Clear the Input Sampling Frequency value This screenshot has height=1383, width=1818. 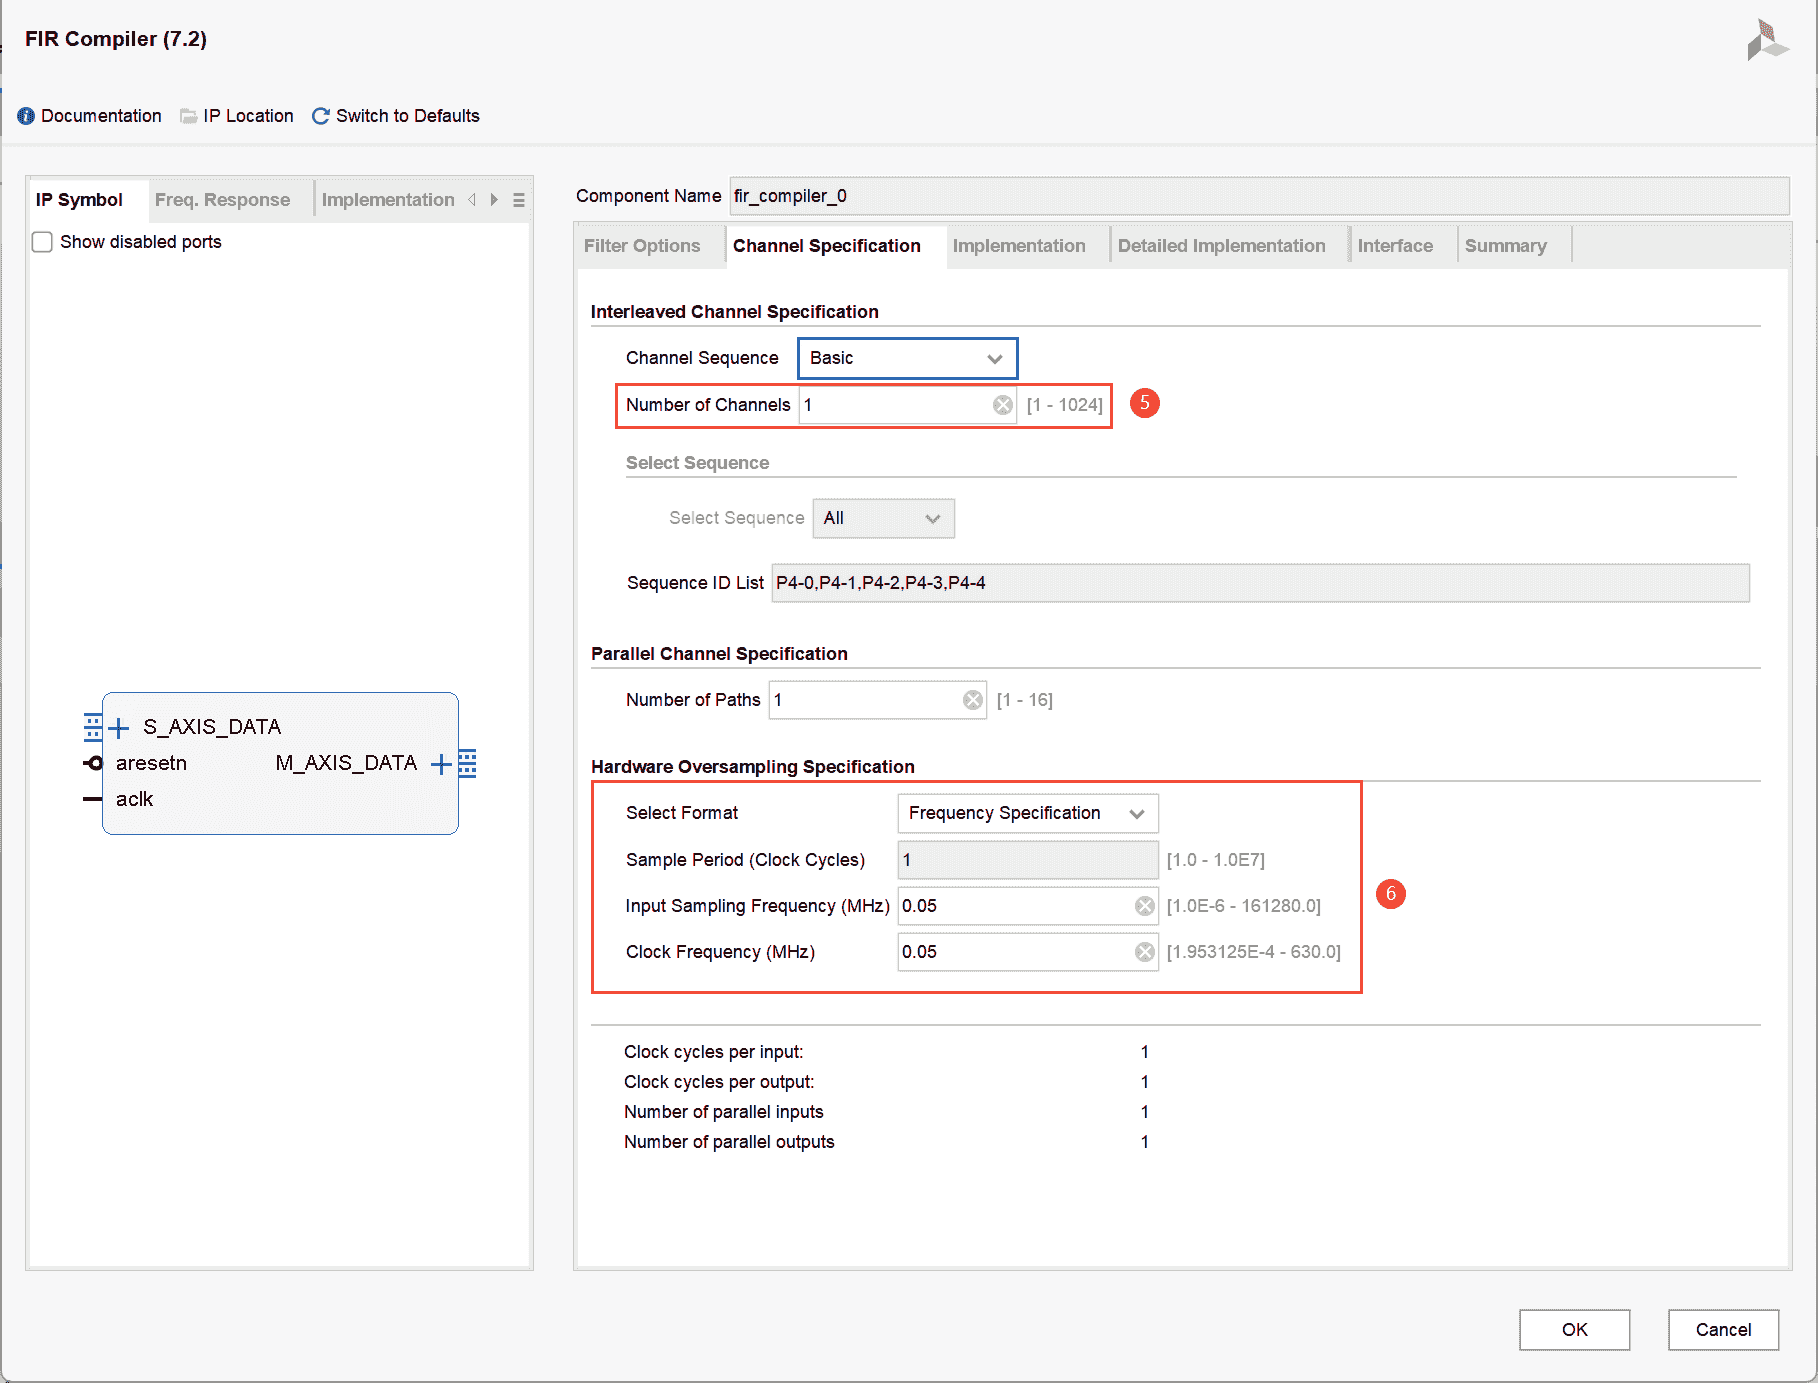1144,906
